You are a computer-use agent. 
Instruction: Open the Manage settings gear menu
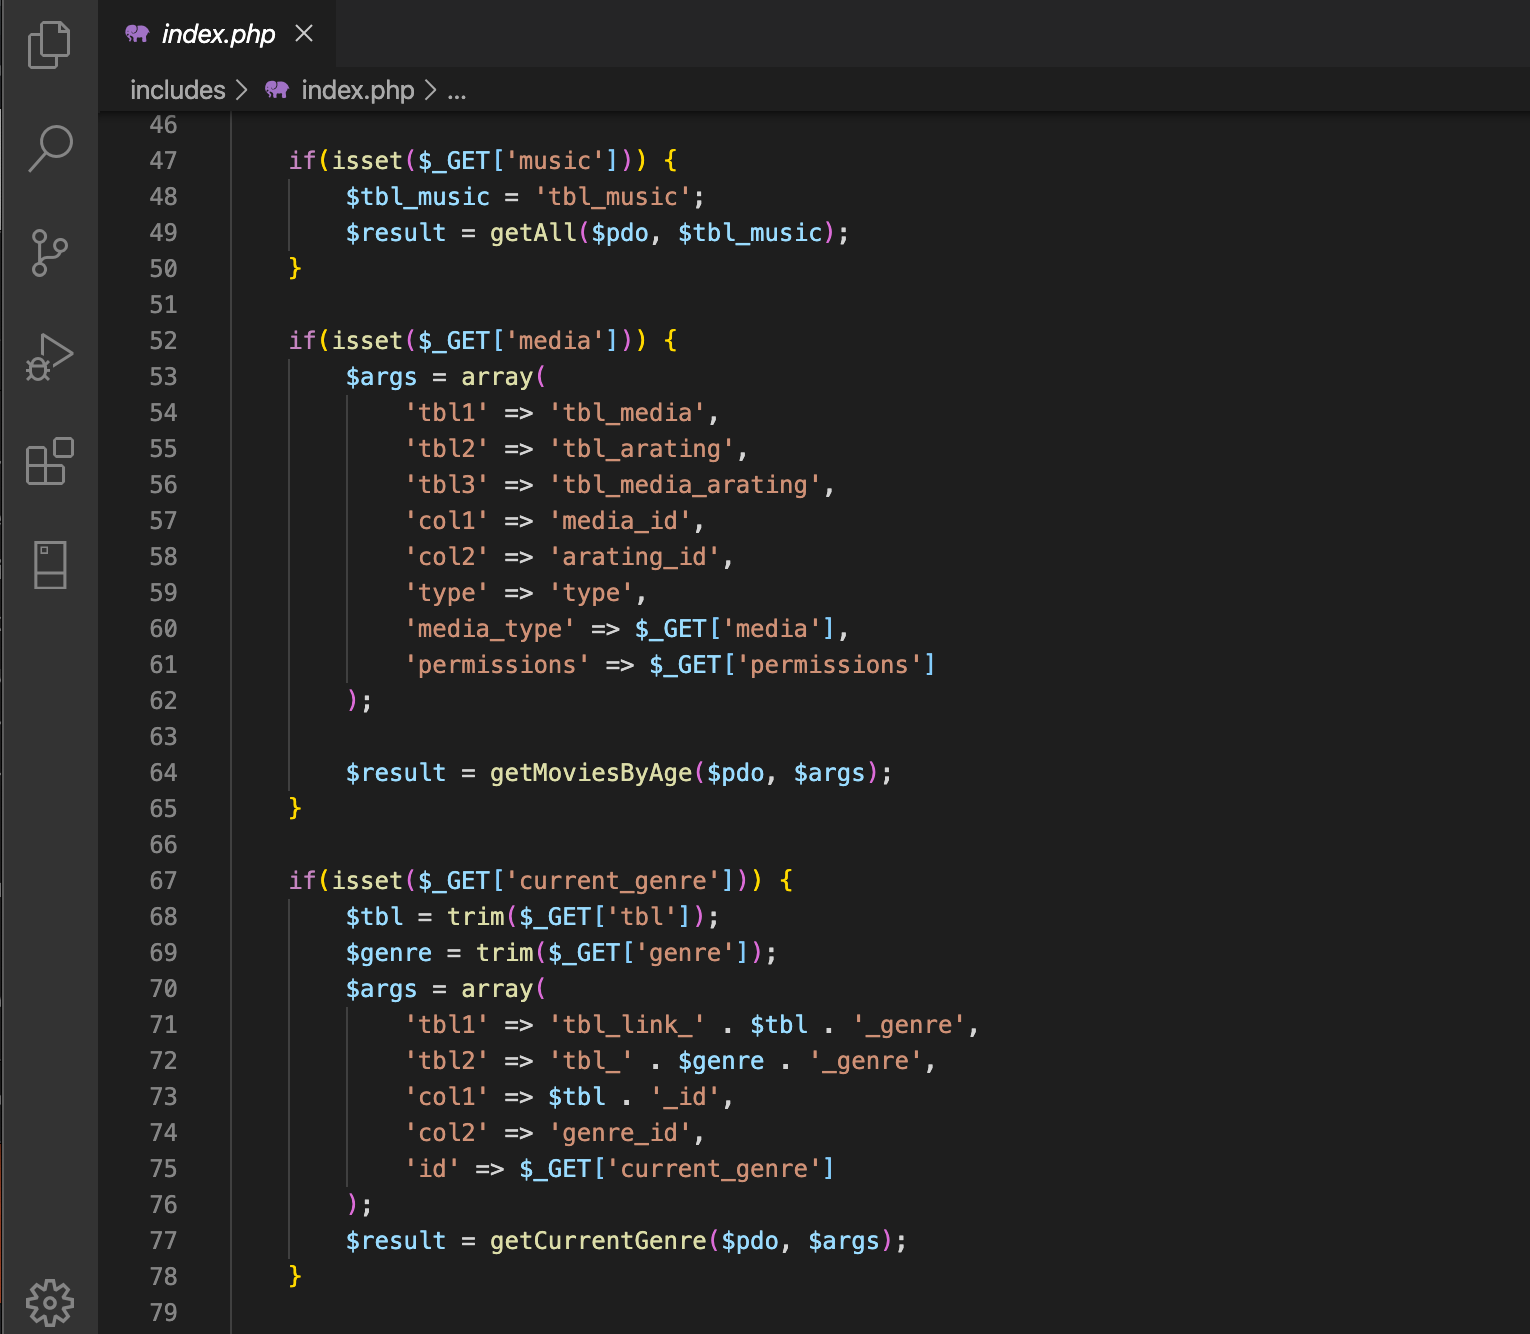point(49,1301)
